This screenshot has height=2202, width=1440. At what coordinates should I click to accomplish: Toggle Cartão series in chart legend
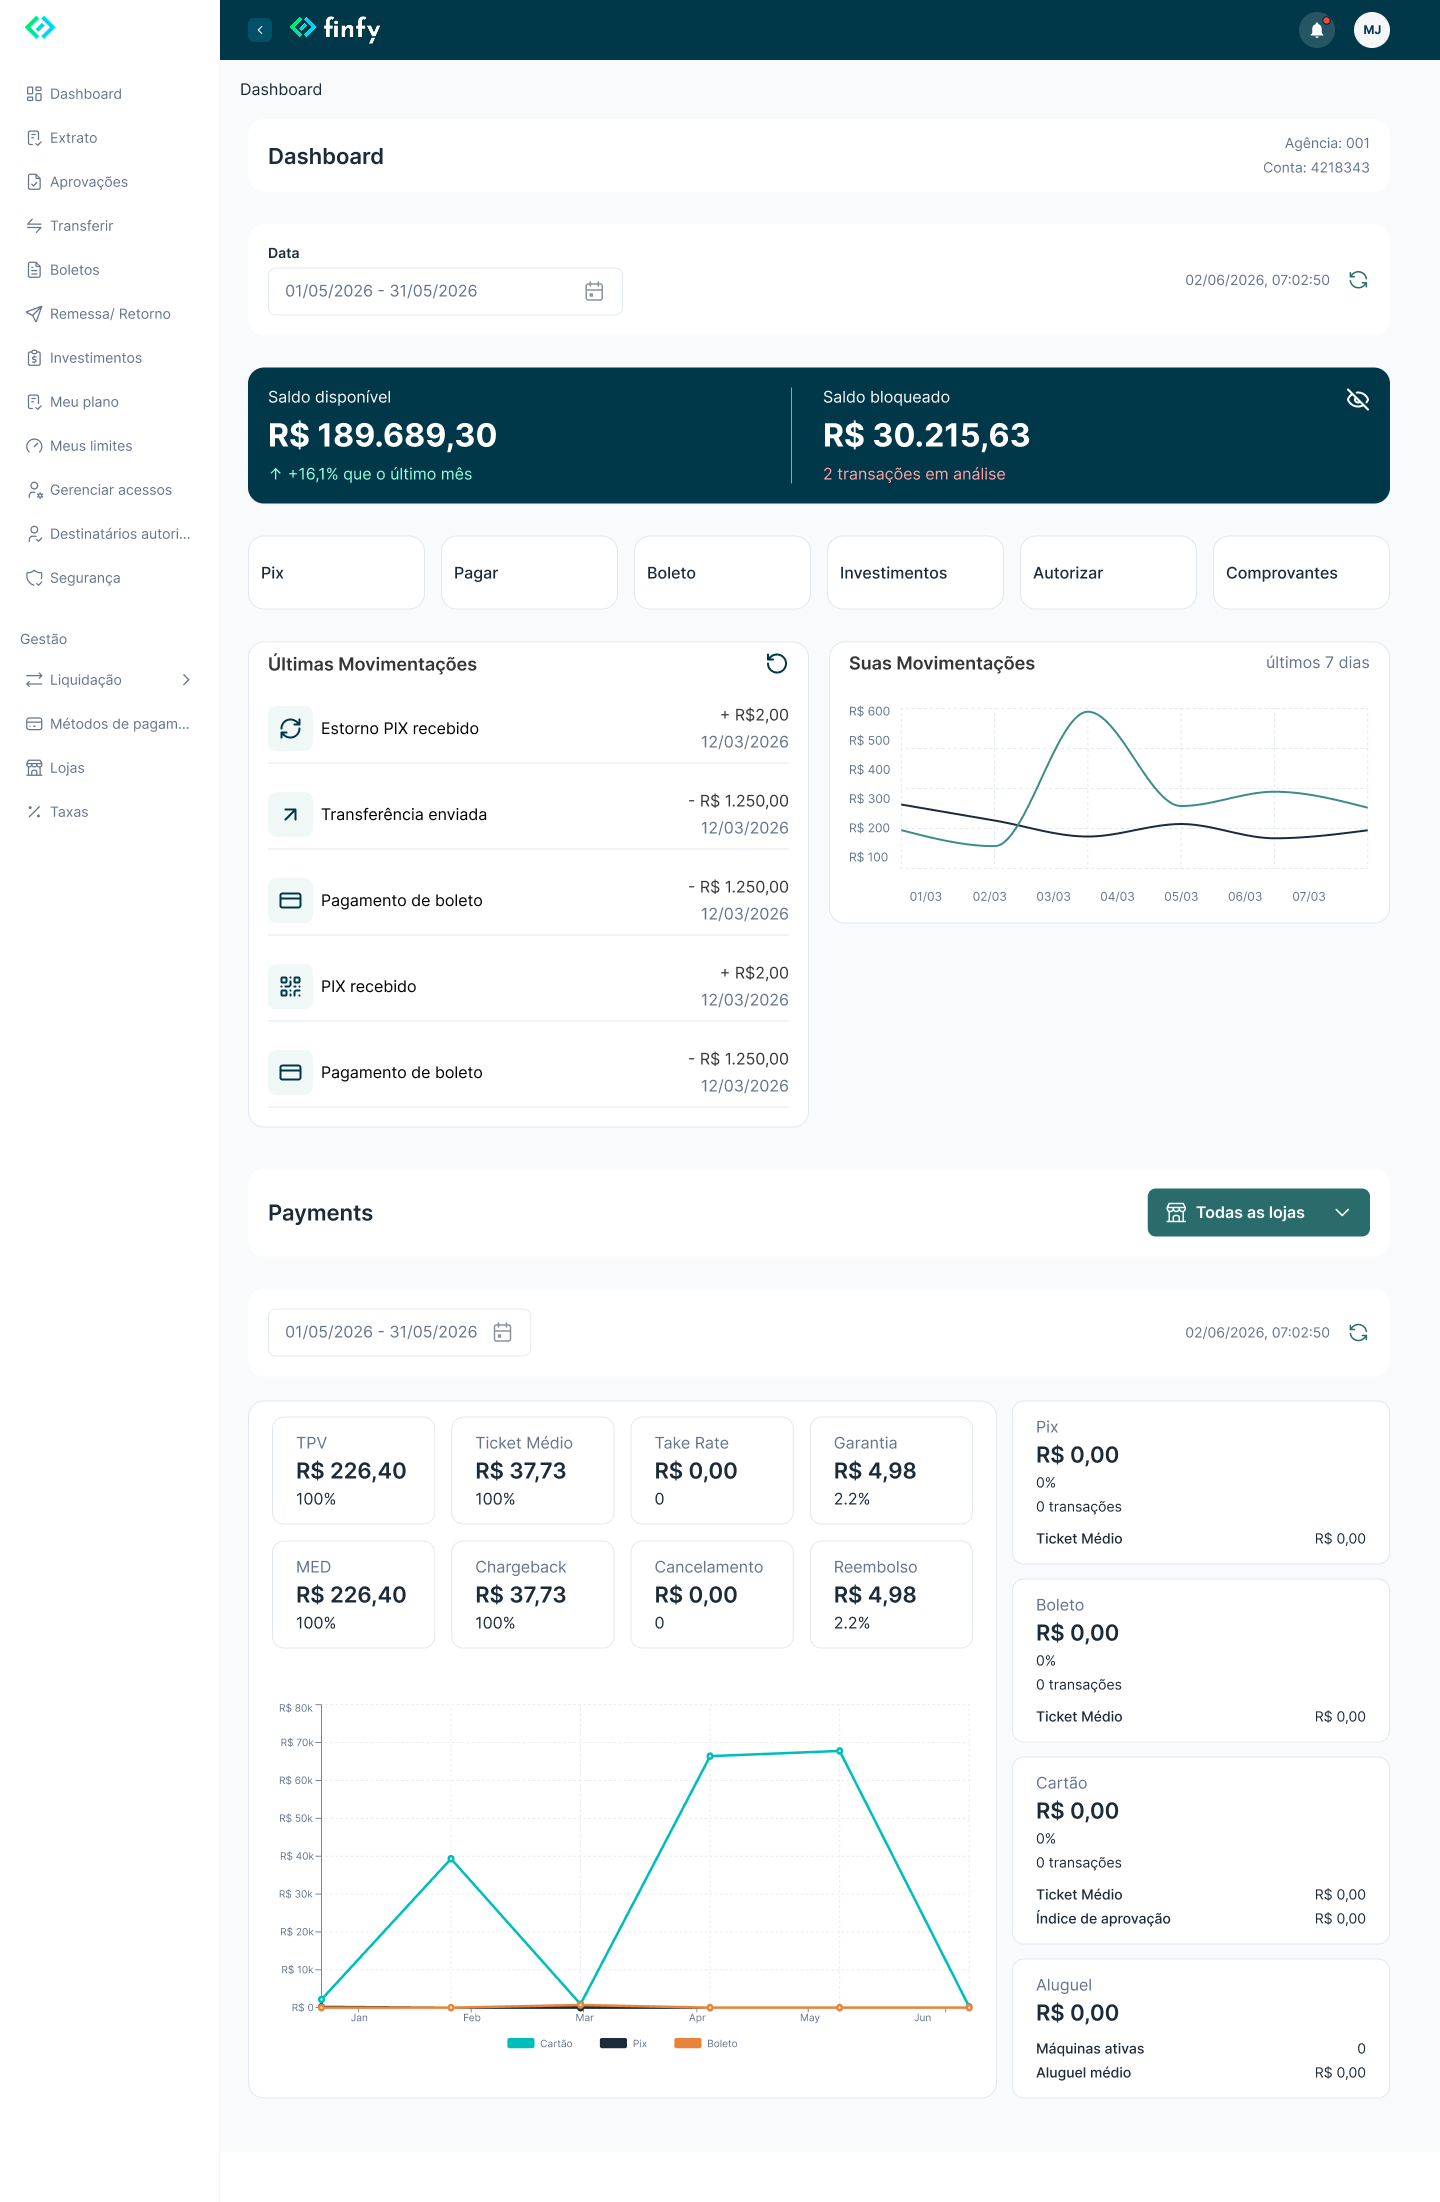540,2043
